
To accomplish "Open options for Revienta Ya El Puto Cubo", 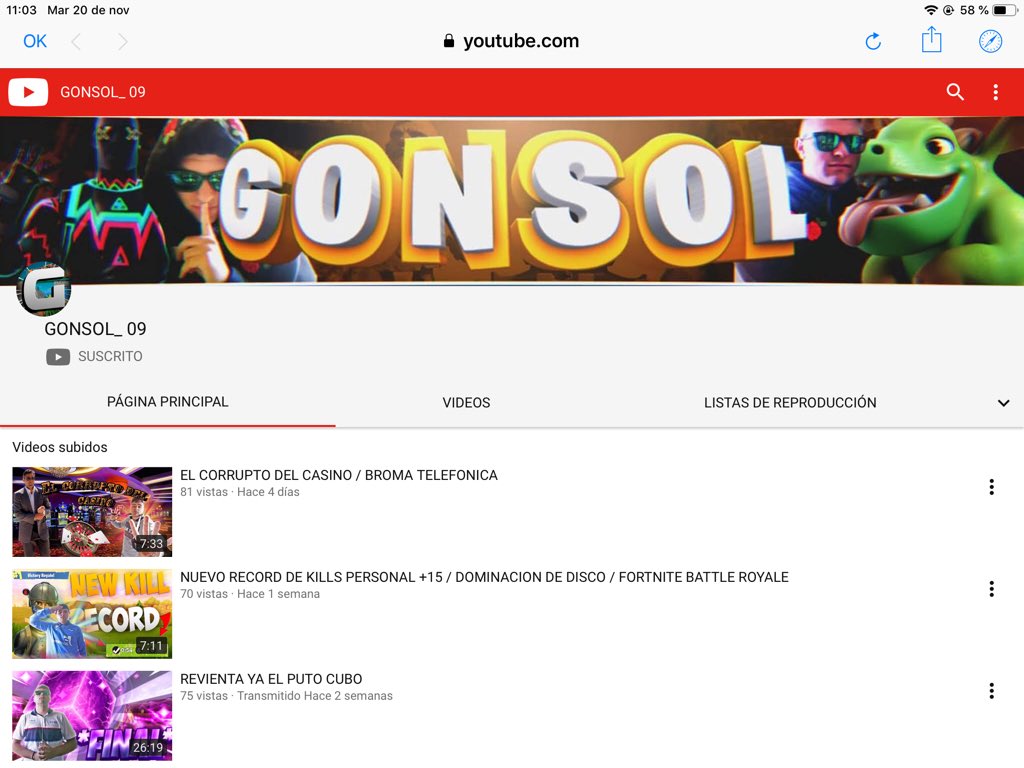I will [x=991, y=691].
